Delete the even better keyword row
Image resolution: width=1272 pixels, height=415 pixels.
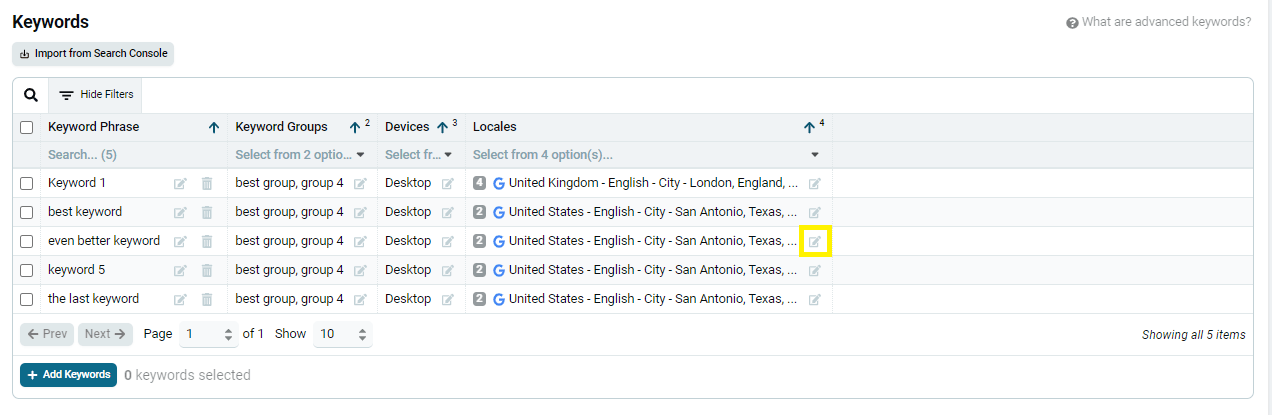pos(207,241)
